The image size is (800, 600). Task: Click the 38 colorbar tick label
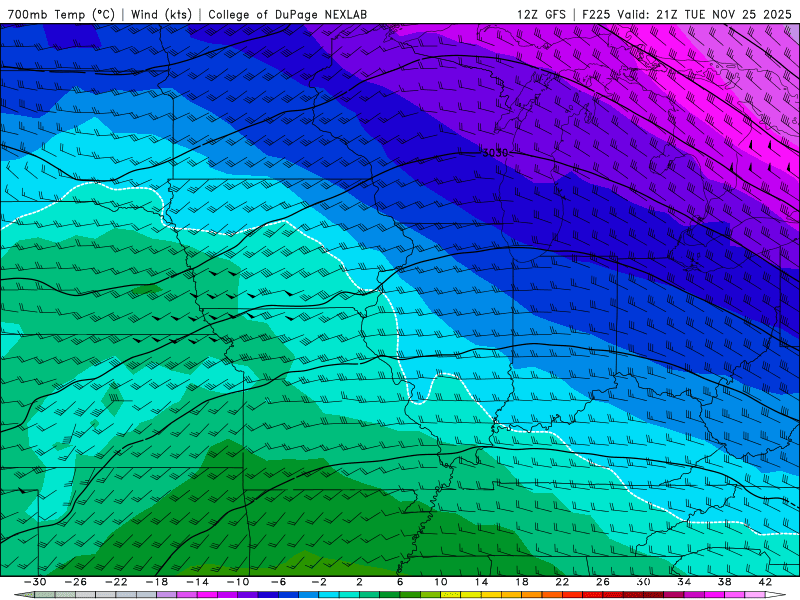(x=724, y=582)
